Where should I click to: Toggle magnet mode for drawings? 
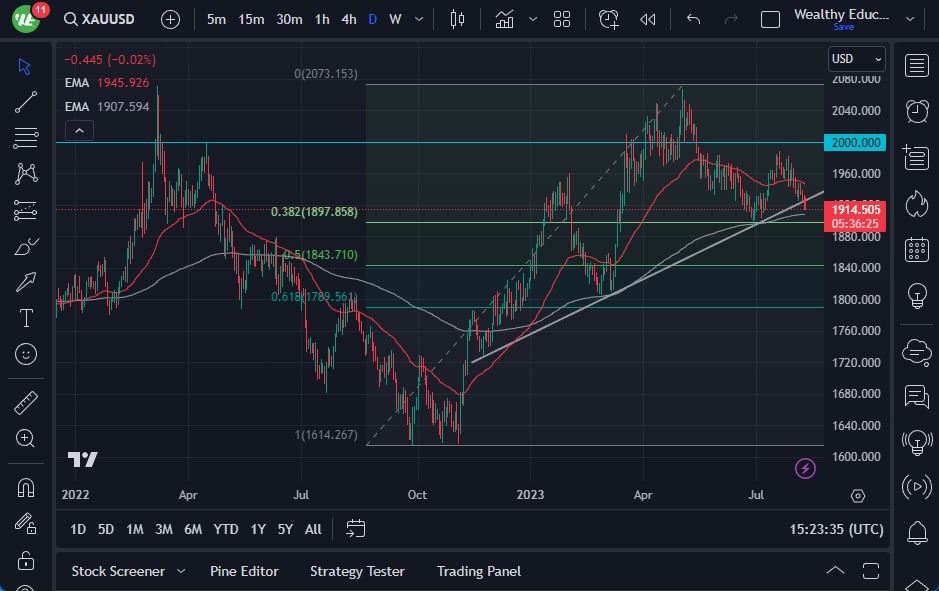[x=26, y=487]
